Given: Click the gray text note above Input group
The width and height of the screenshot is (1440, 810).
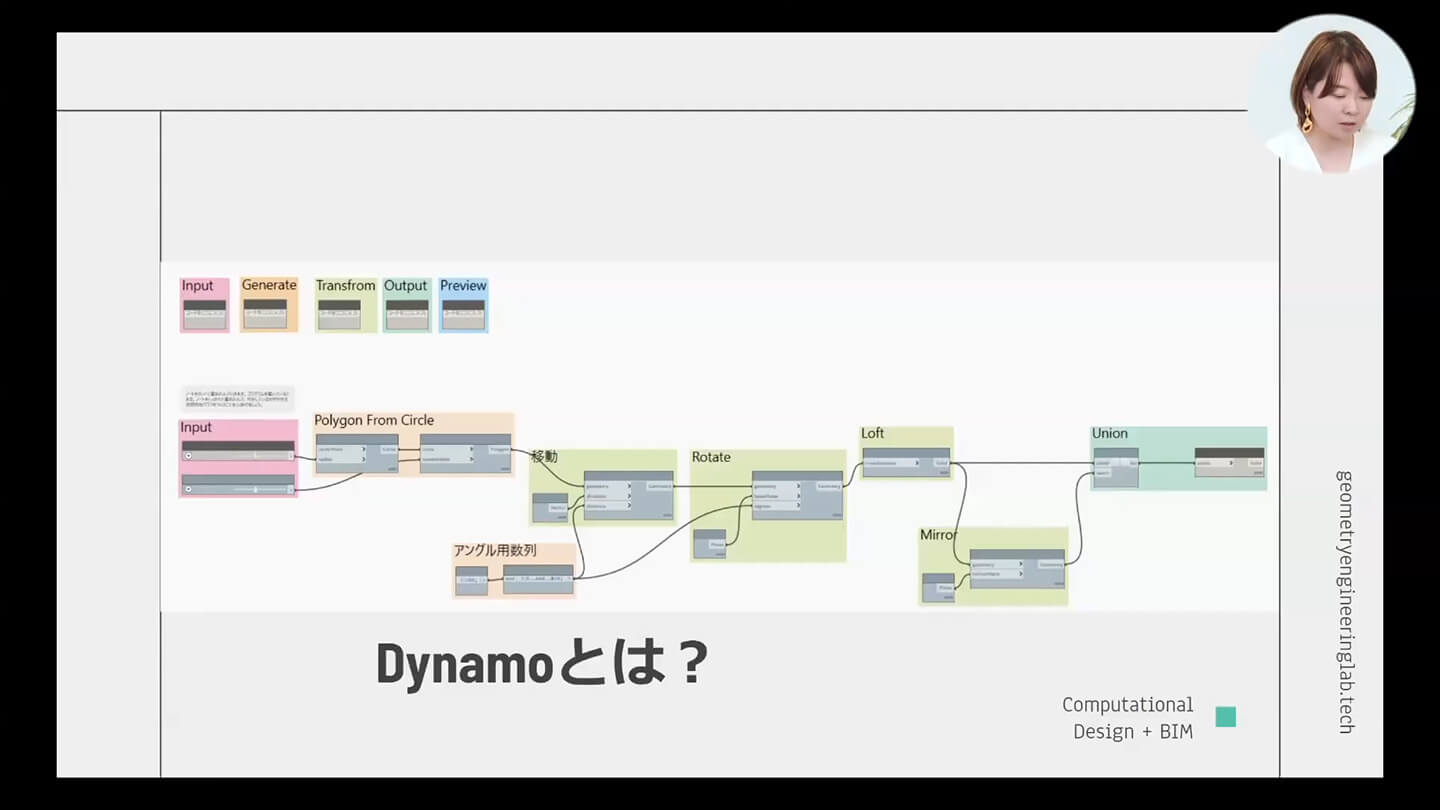Looking at the screenshot, I should (238, 399).
